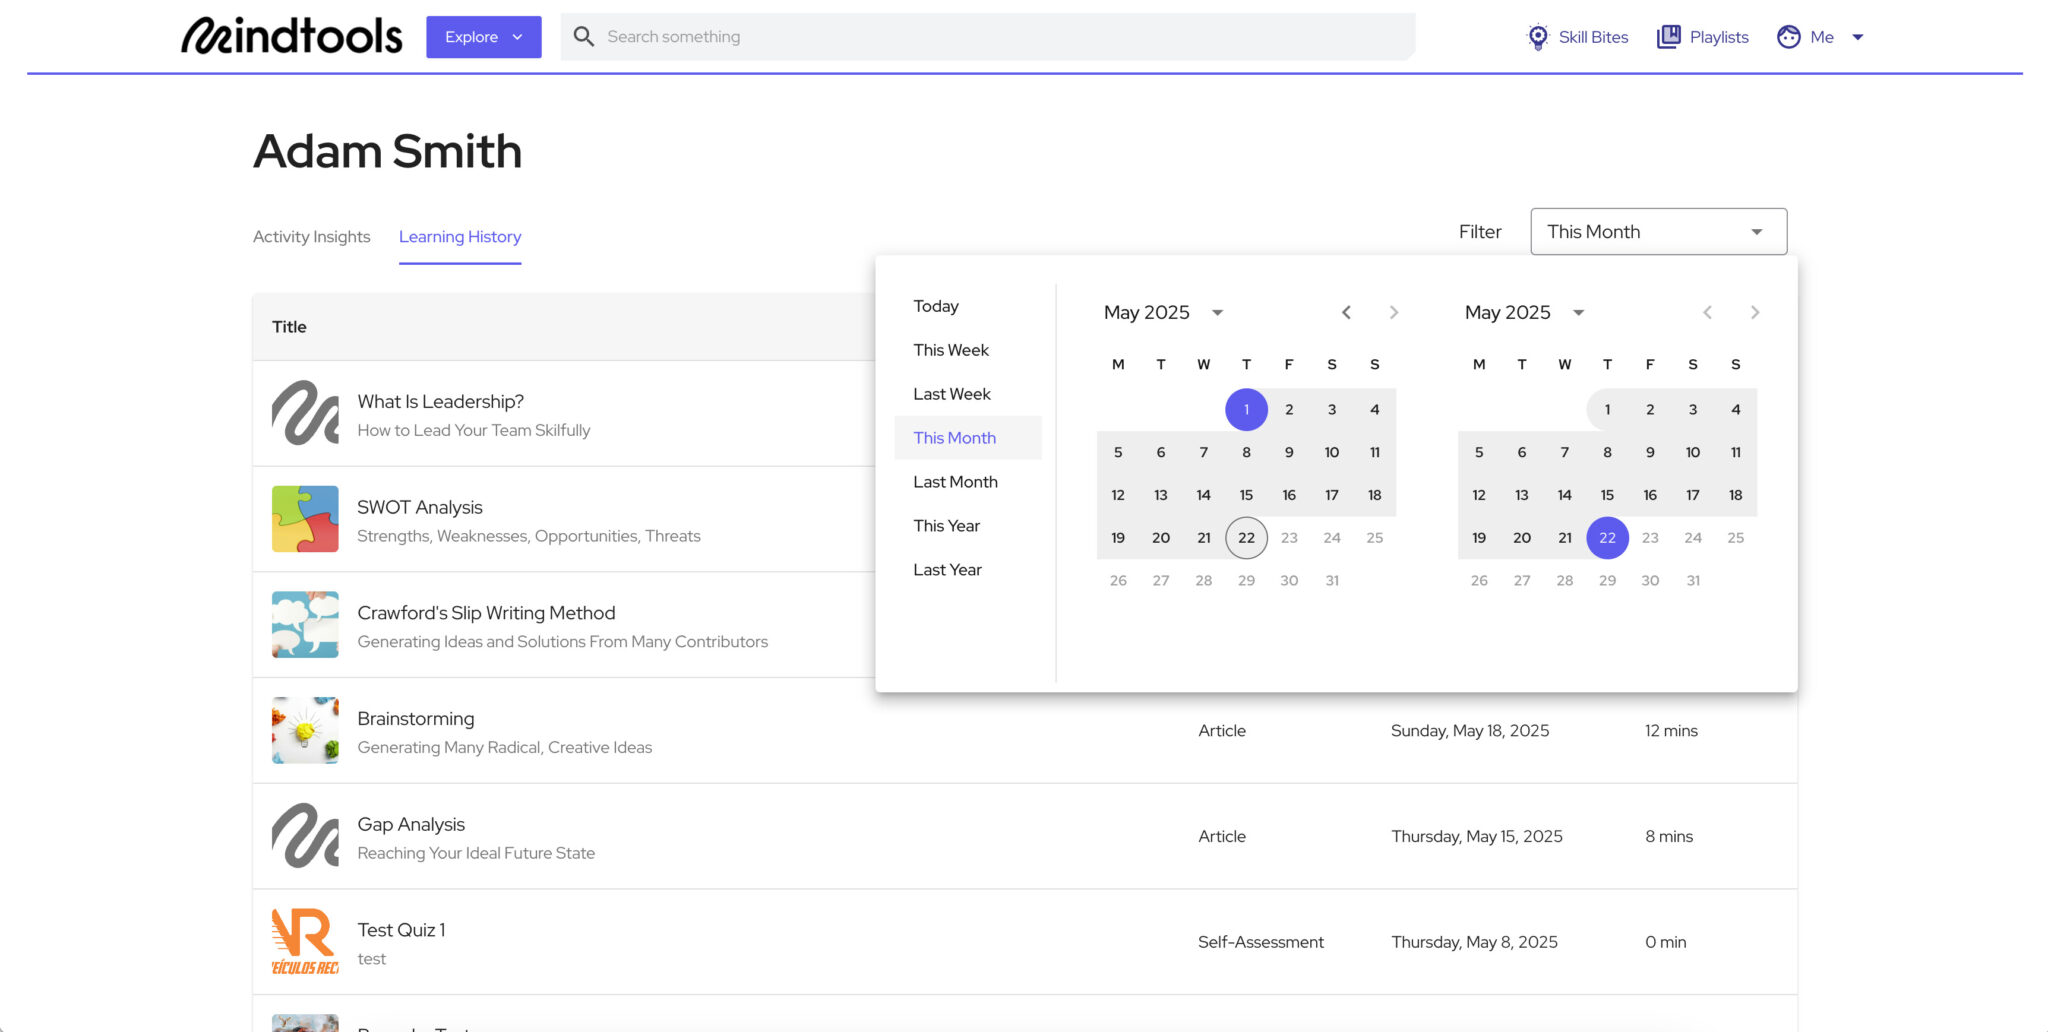Open the search magnifier icon
This screenshot has width=2048, height=1032.
click(584, 36)
